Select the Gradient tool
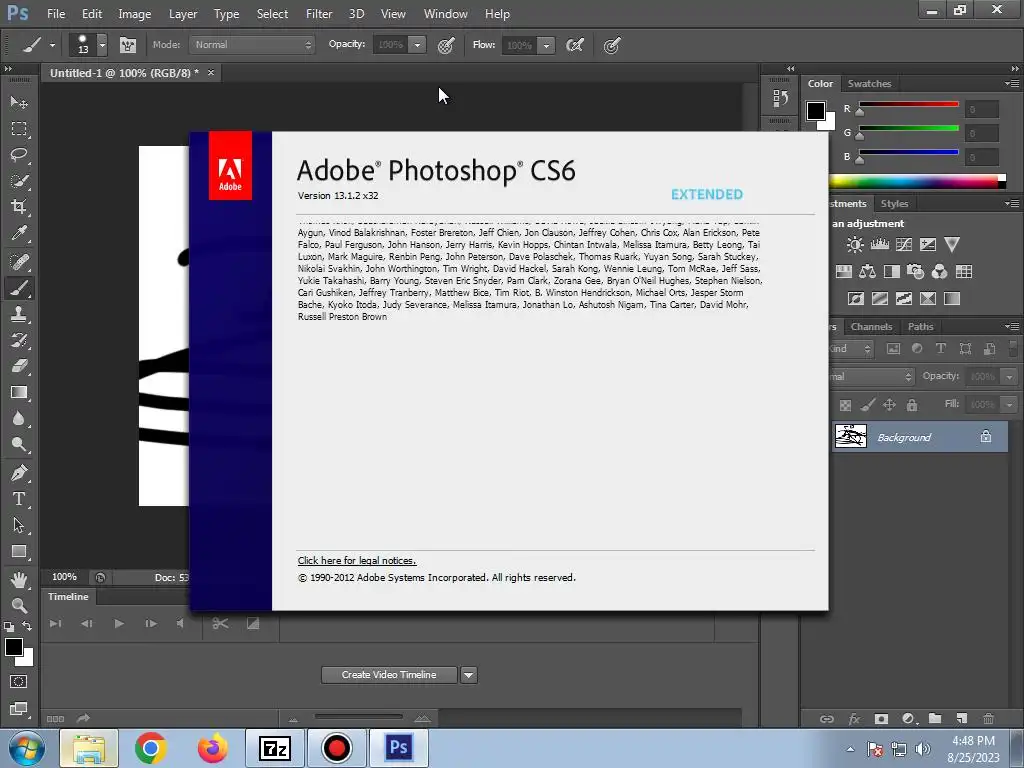Screen dimensions: 1024x768 (x=18, y=392)
